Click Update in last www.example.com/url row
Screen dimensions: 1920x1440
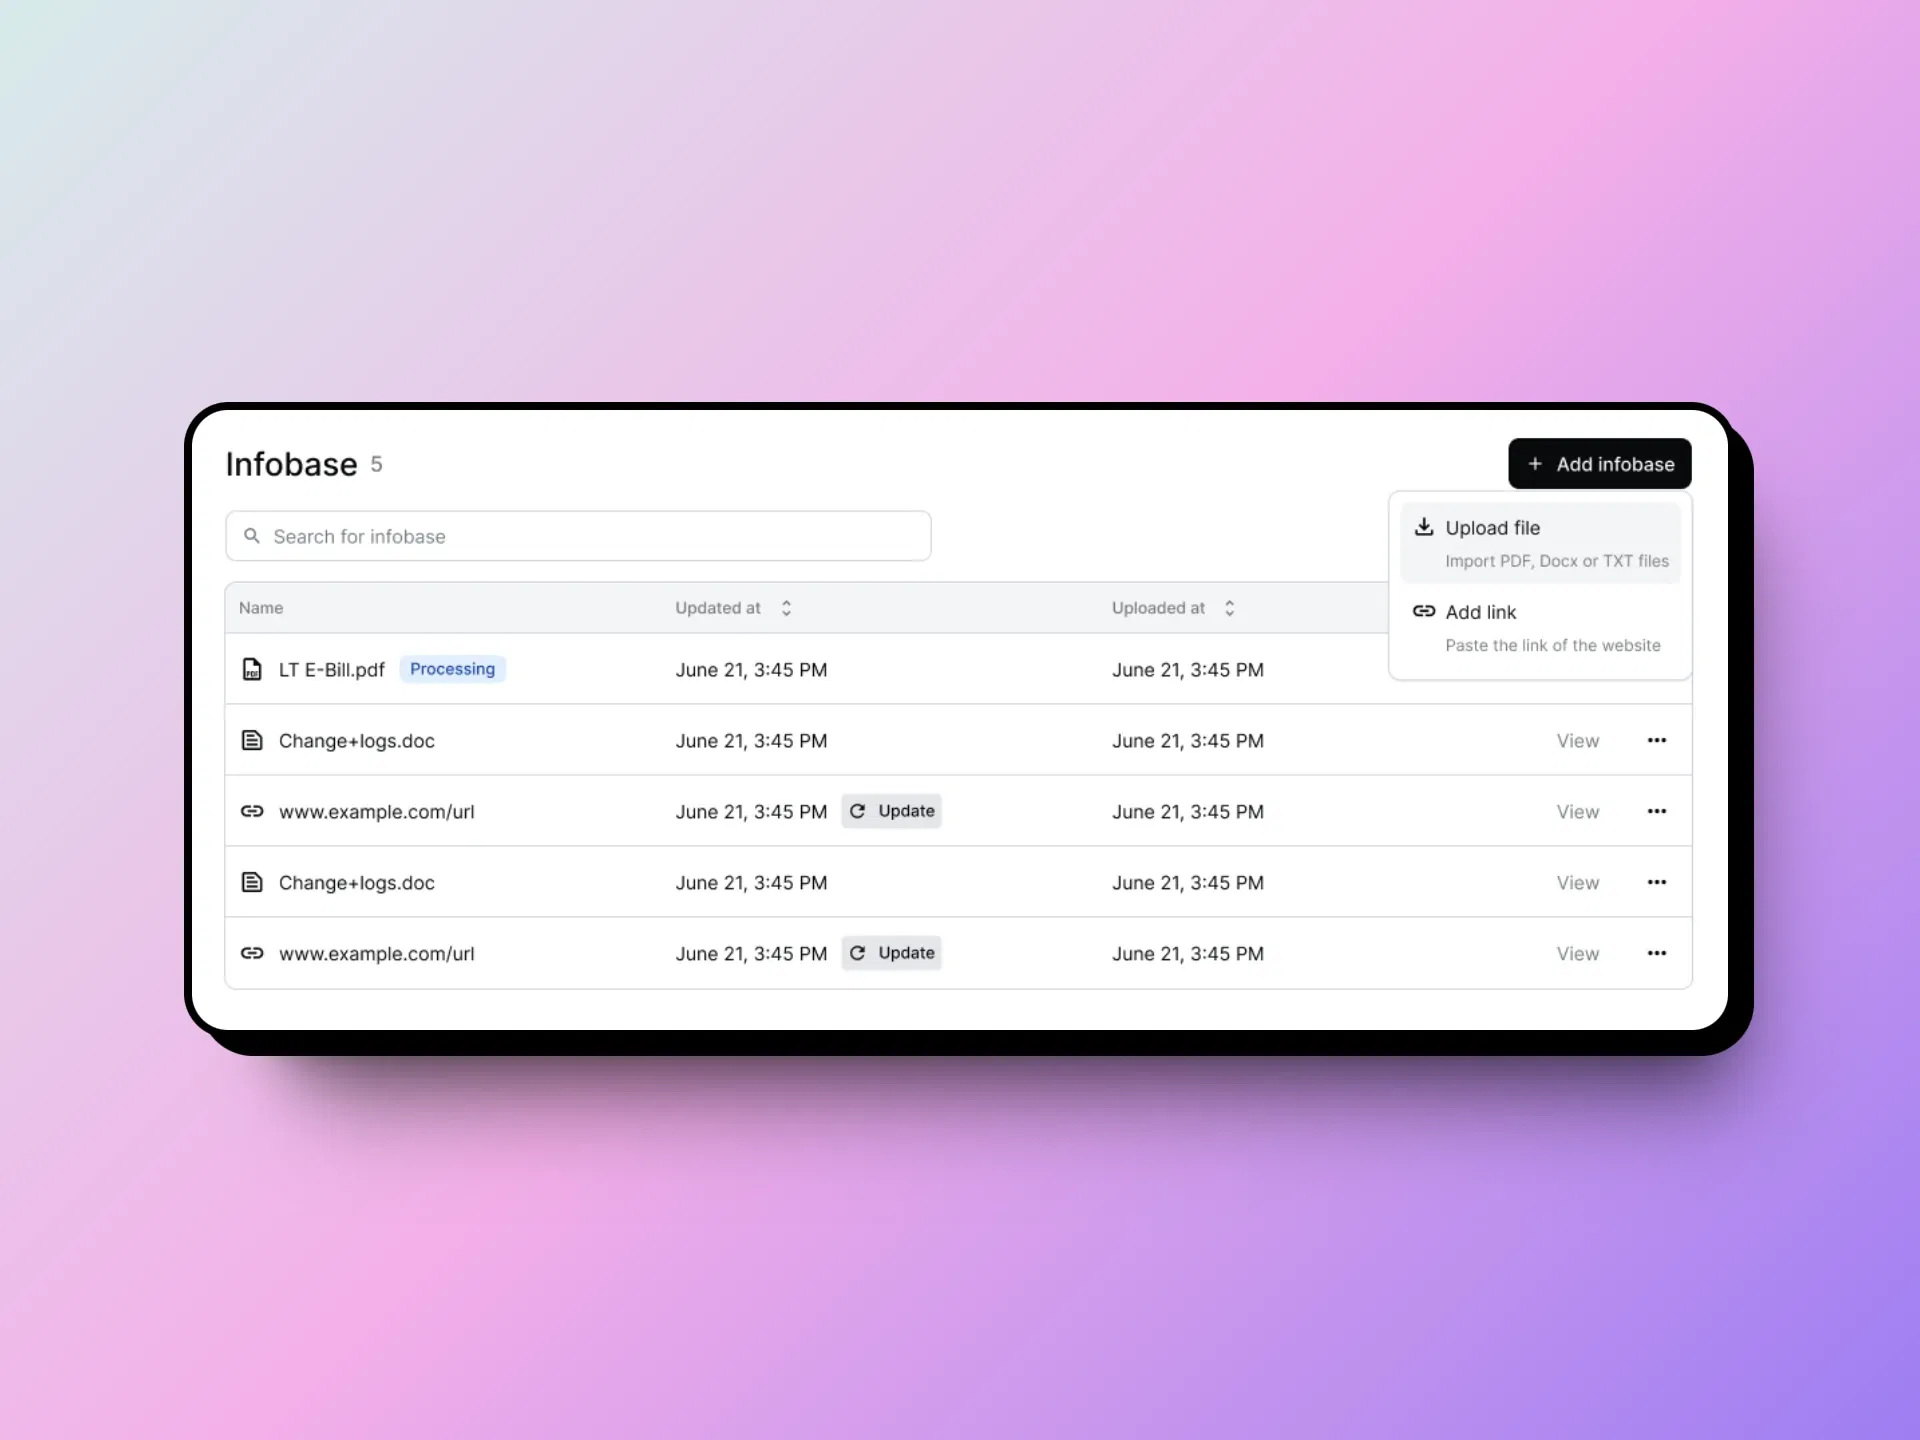(x=891, y=953)
